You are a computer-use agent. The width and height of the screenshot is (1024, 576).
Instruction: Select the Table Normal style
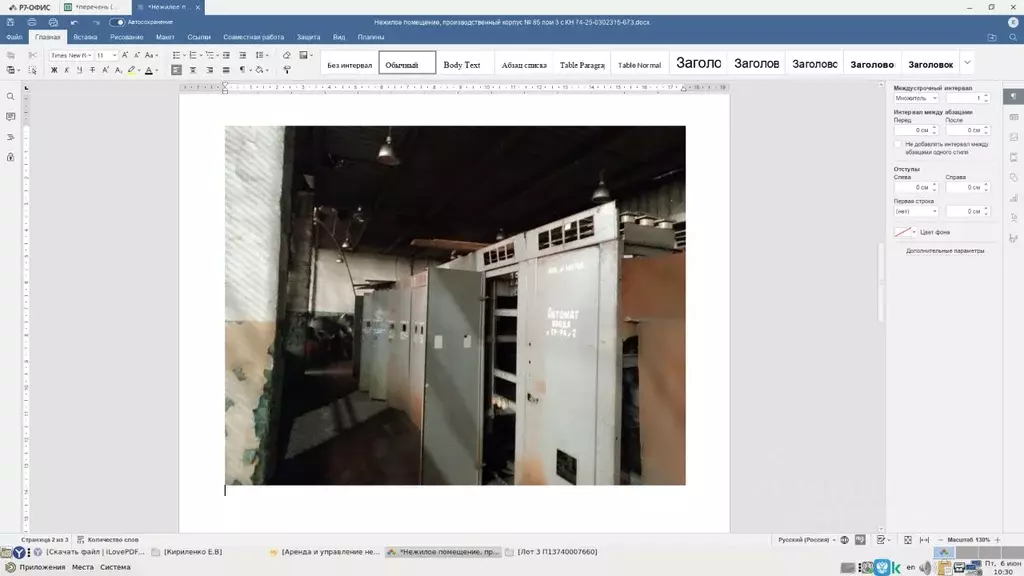coord(639,64)
